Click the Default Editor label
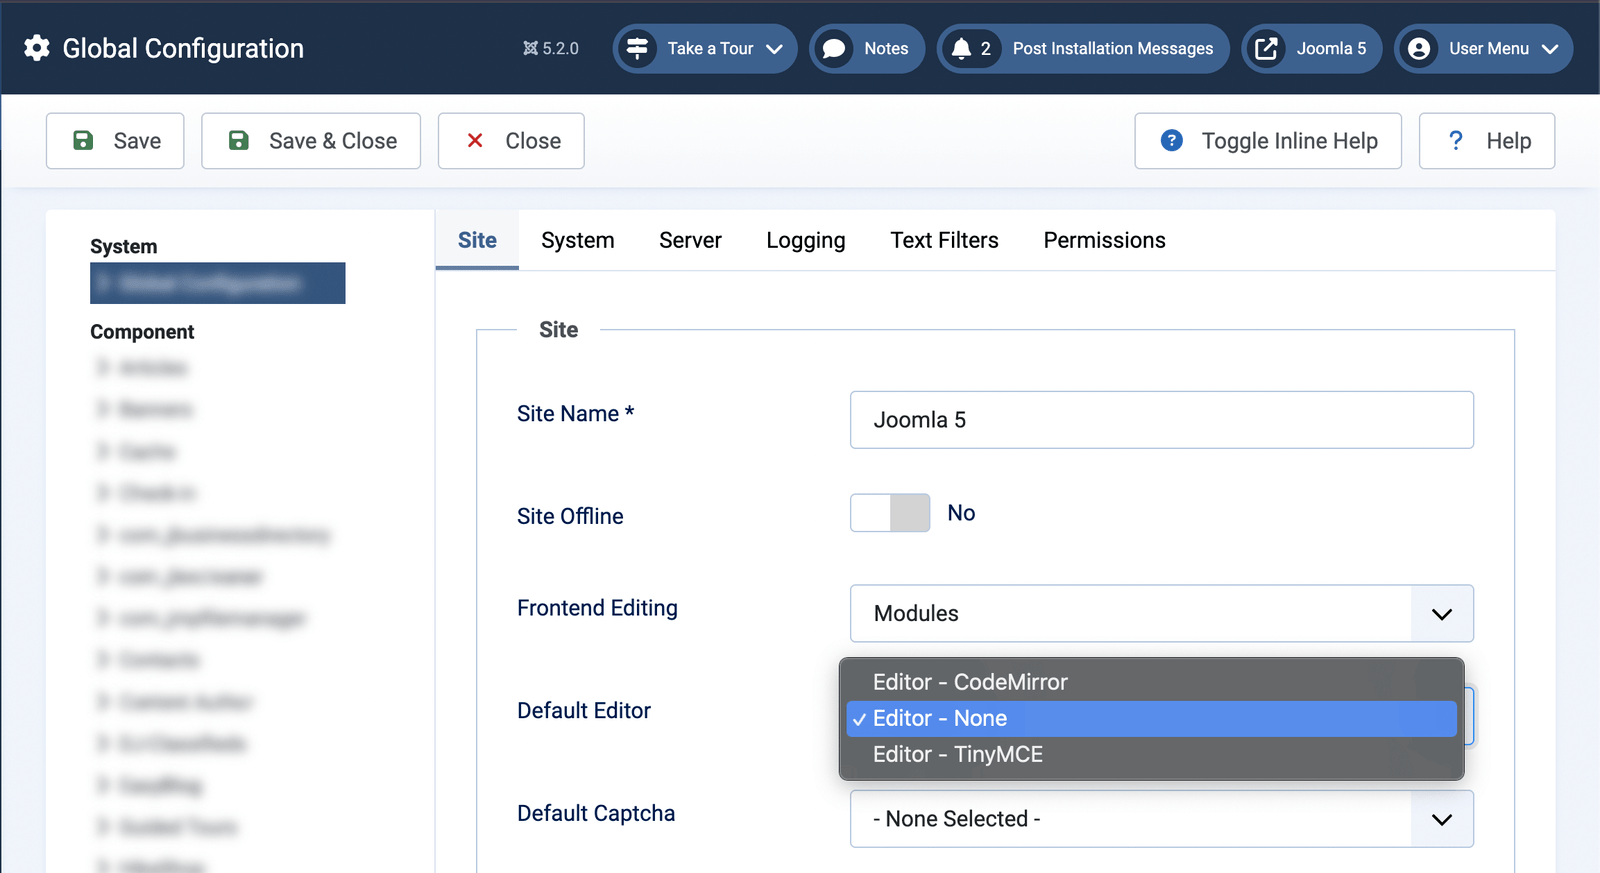The height and width of the screenshot is (873, 1600). tap(584, 710)
